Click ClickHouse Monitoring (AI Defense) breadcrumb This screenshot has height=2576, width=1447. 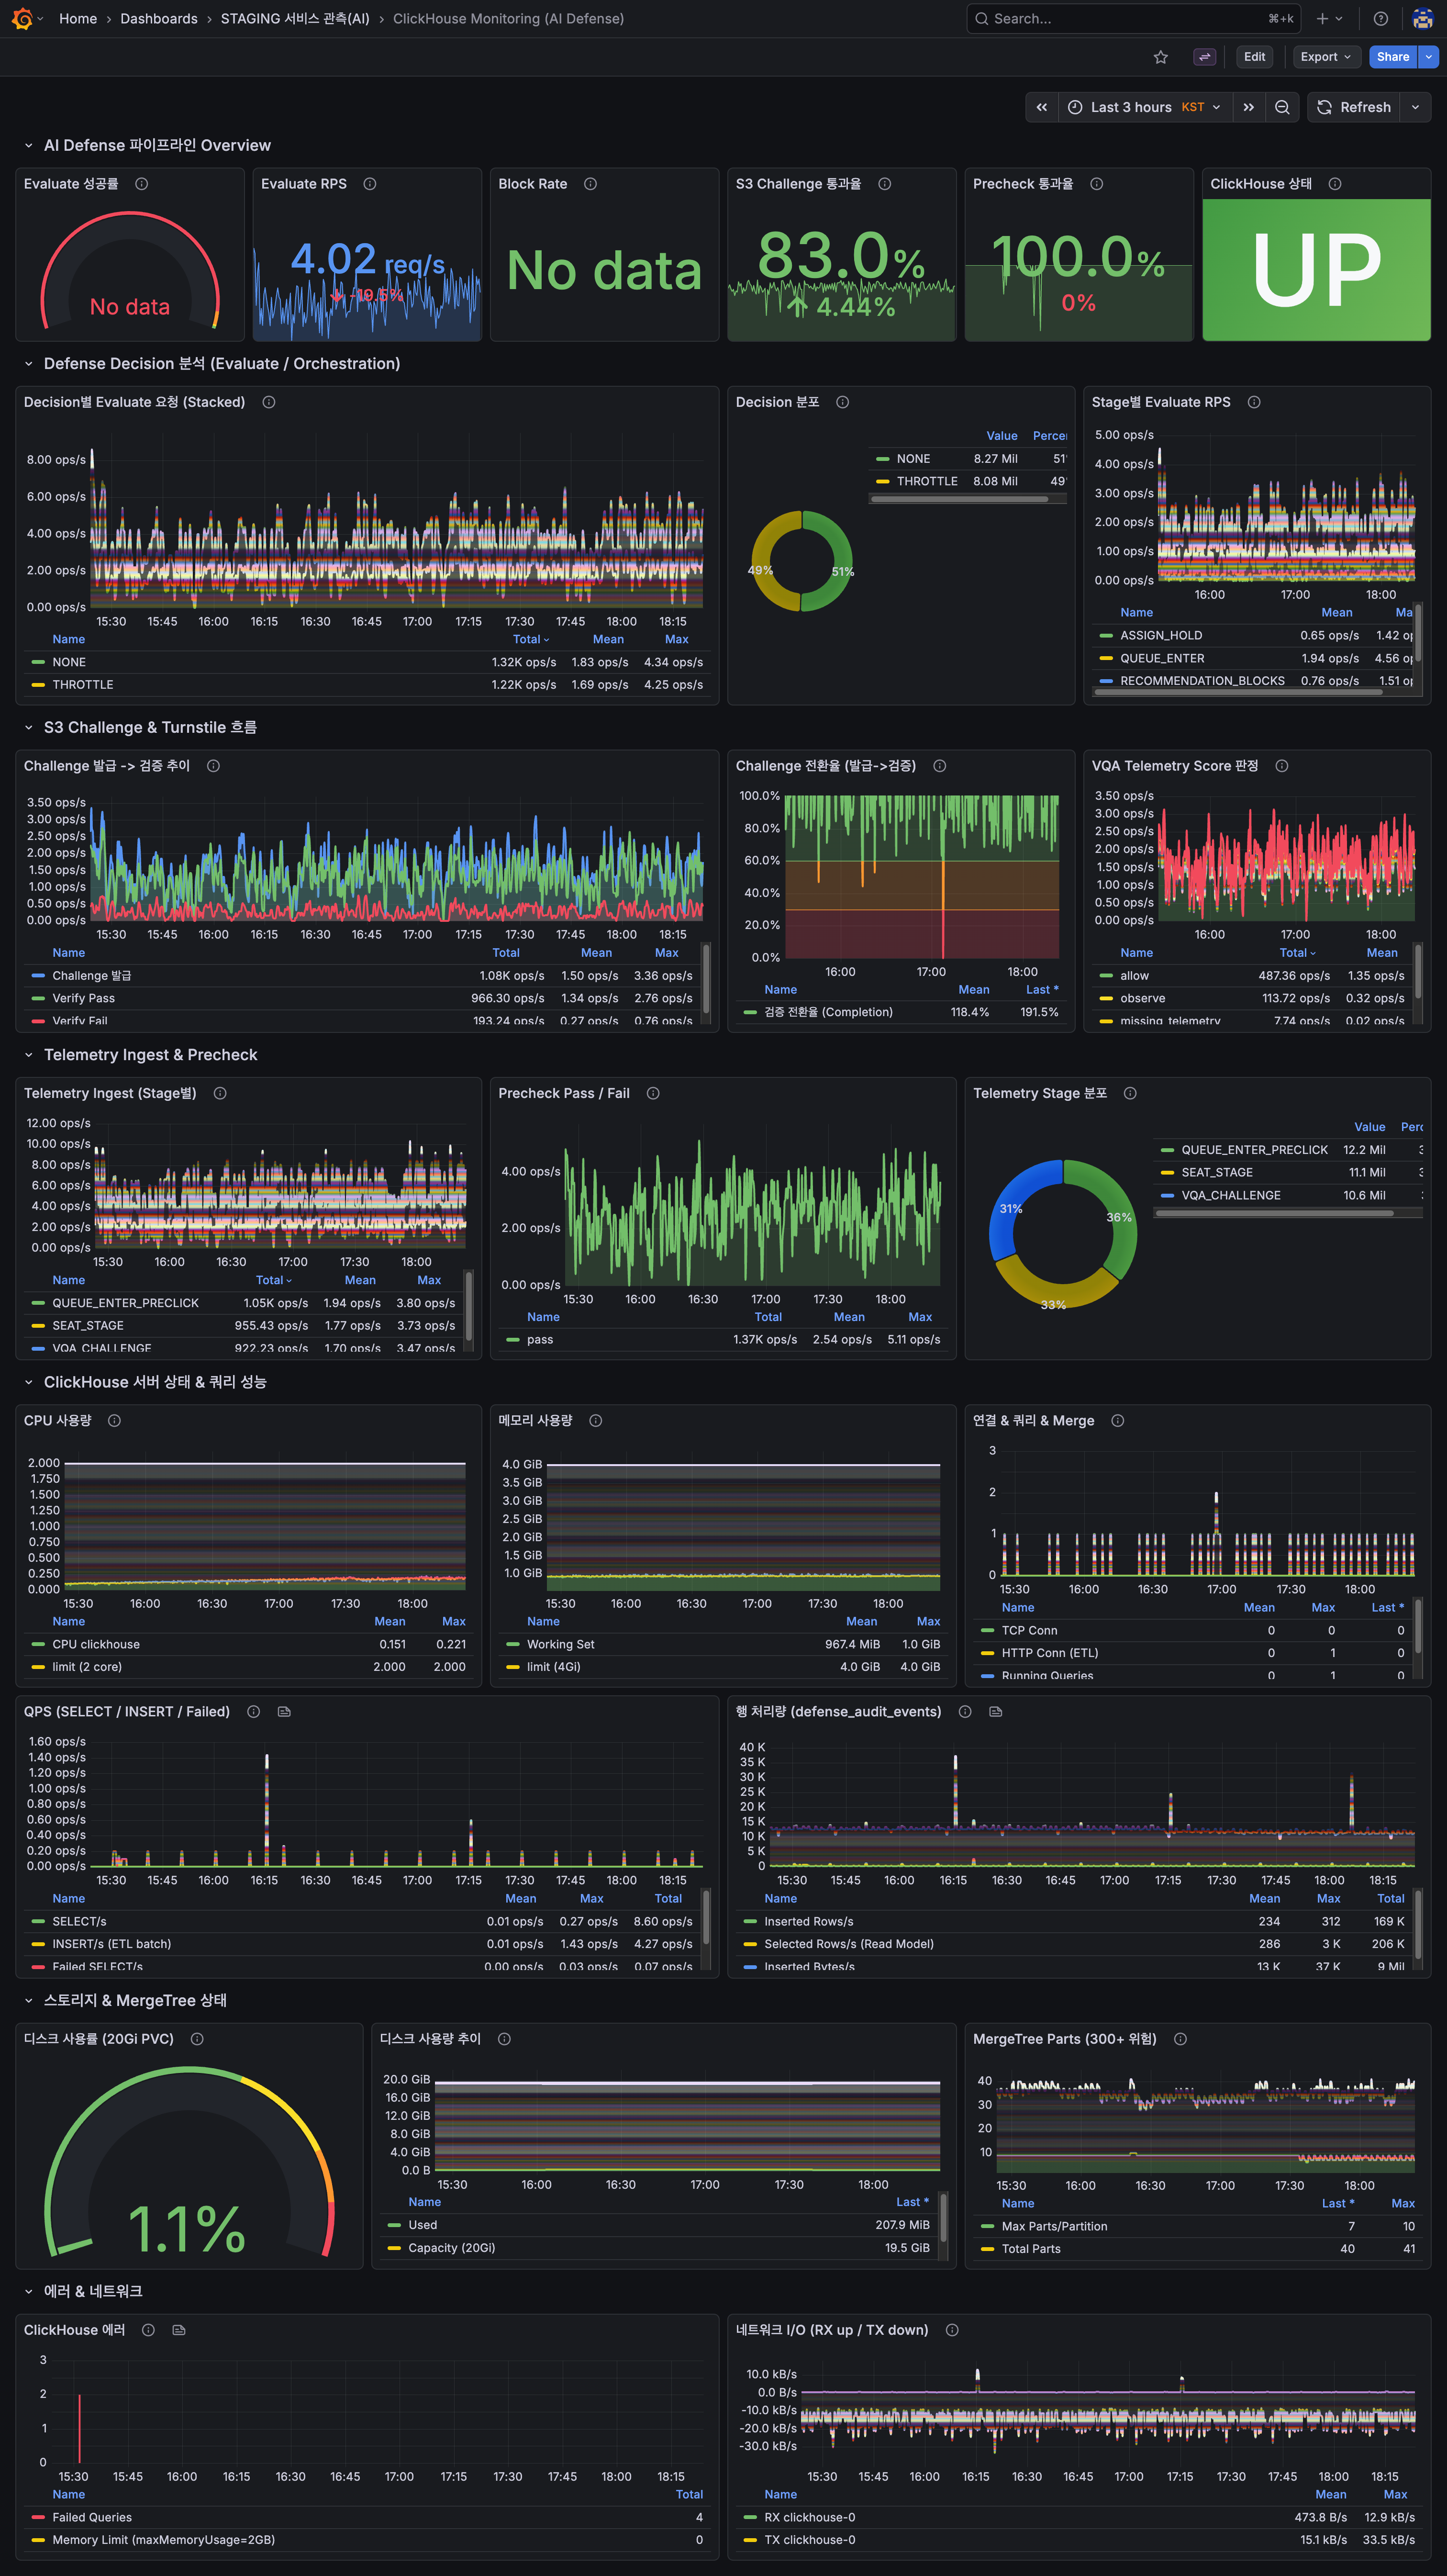pos(508,18)
